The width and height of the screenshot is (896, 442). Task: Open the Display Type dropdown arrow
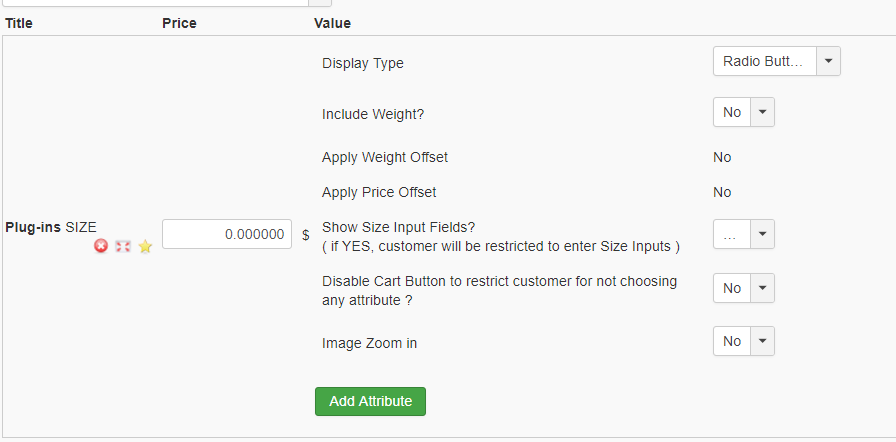[829, 61]
